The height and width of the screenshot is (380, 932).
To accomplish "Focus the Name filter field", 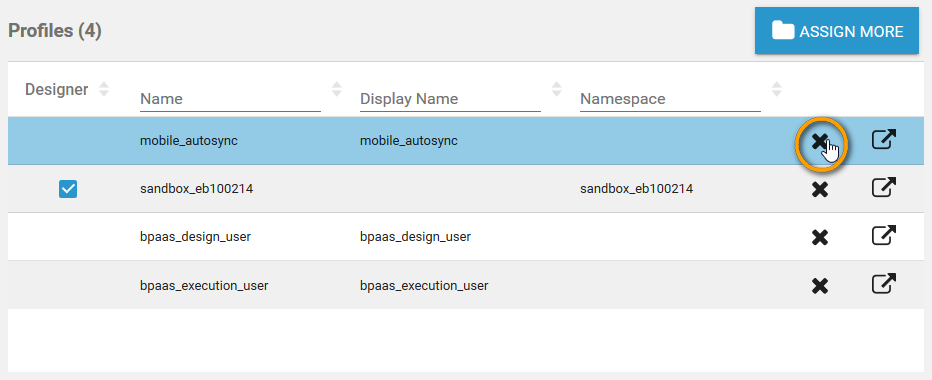I will click(231, 99).
